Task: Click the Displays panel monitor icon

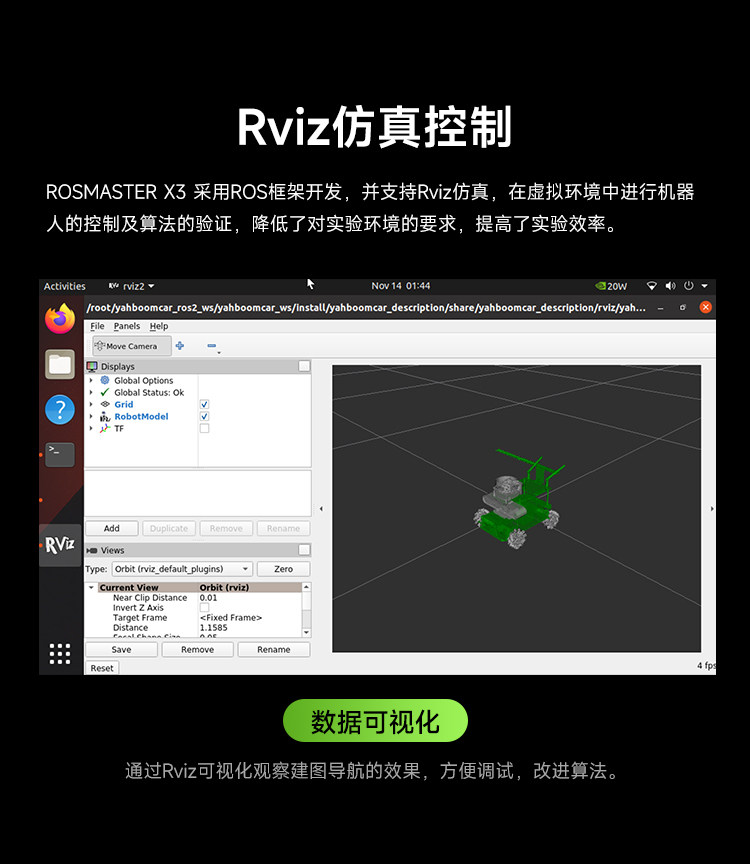Action: pyautogui.click(x=92, y=366)
